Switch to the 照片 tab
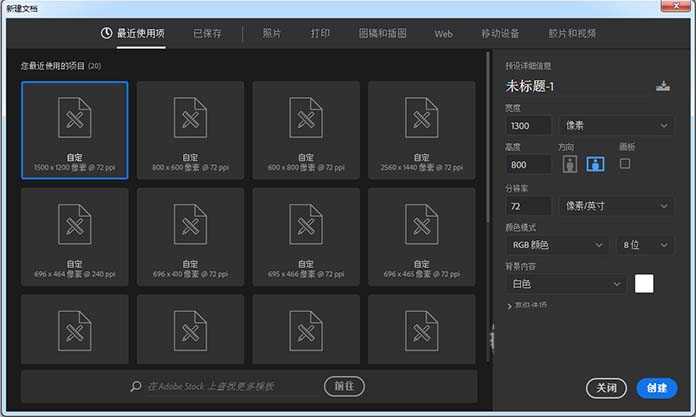The height and width of the screenshot is (417, 696). 272,33
